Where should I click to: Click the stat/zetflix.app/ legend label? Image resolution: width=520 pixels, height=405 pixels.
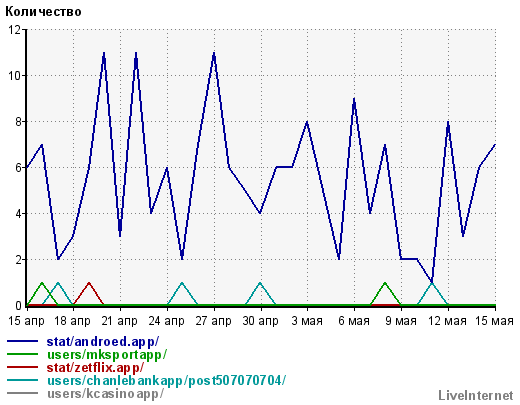(95, 368)
